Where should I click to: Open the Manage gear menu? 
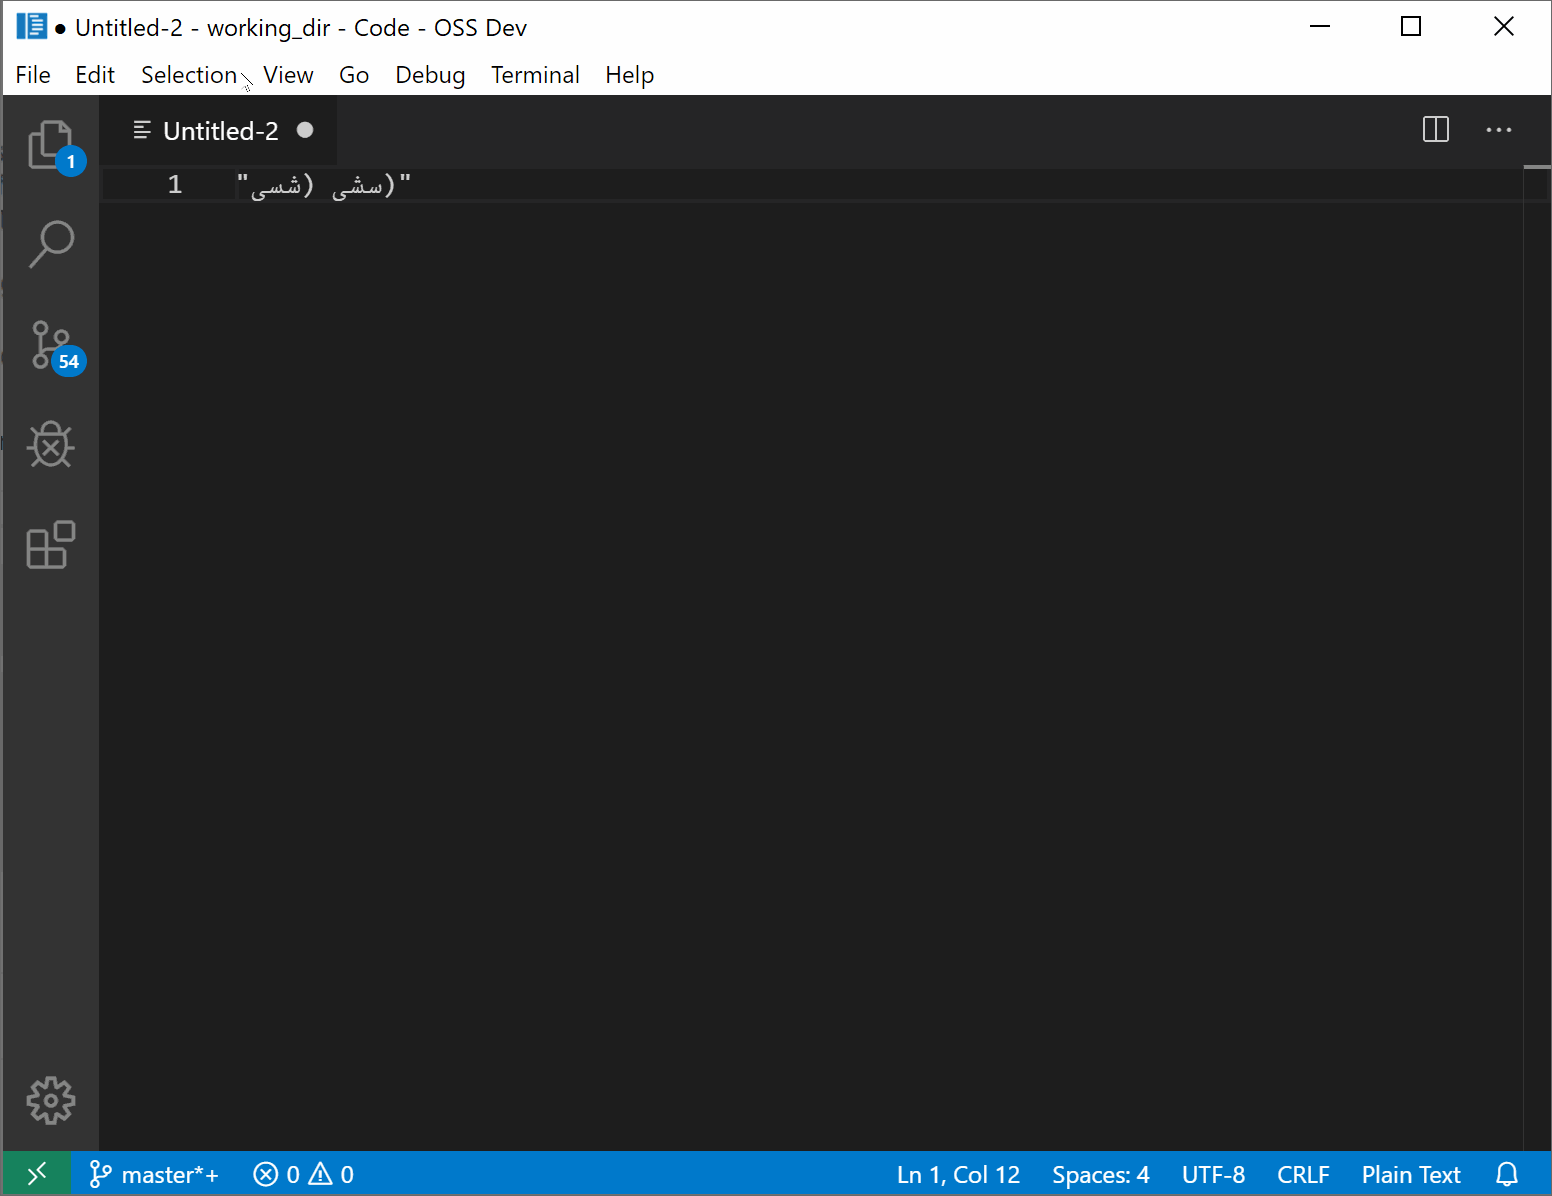pos(51,1100)
